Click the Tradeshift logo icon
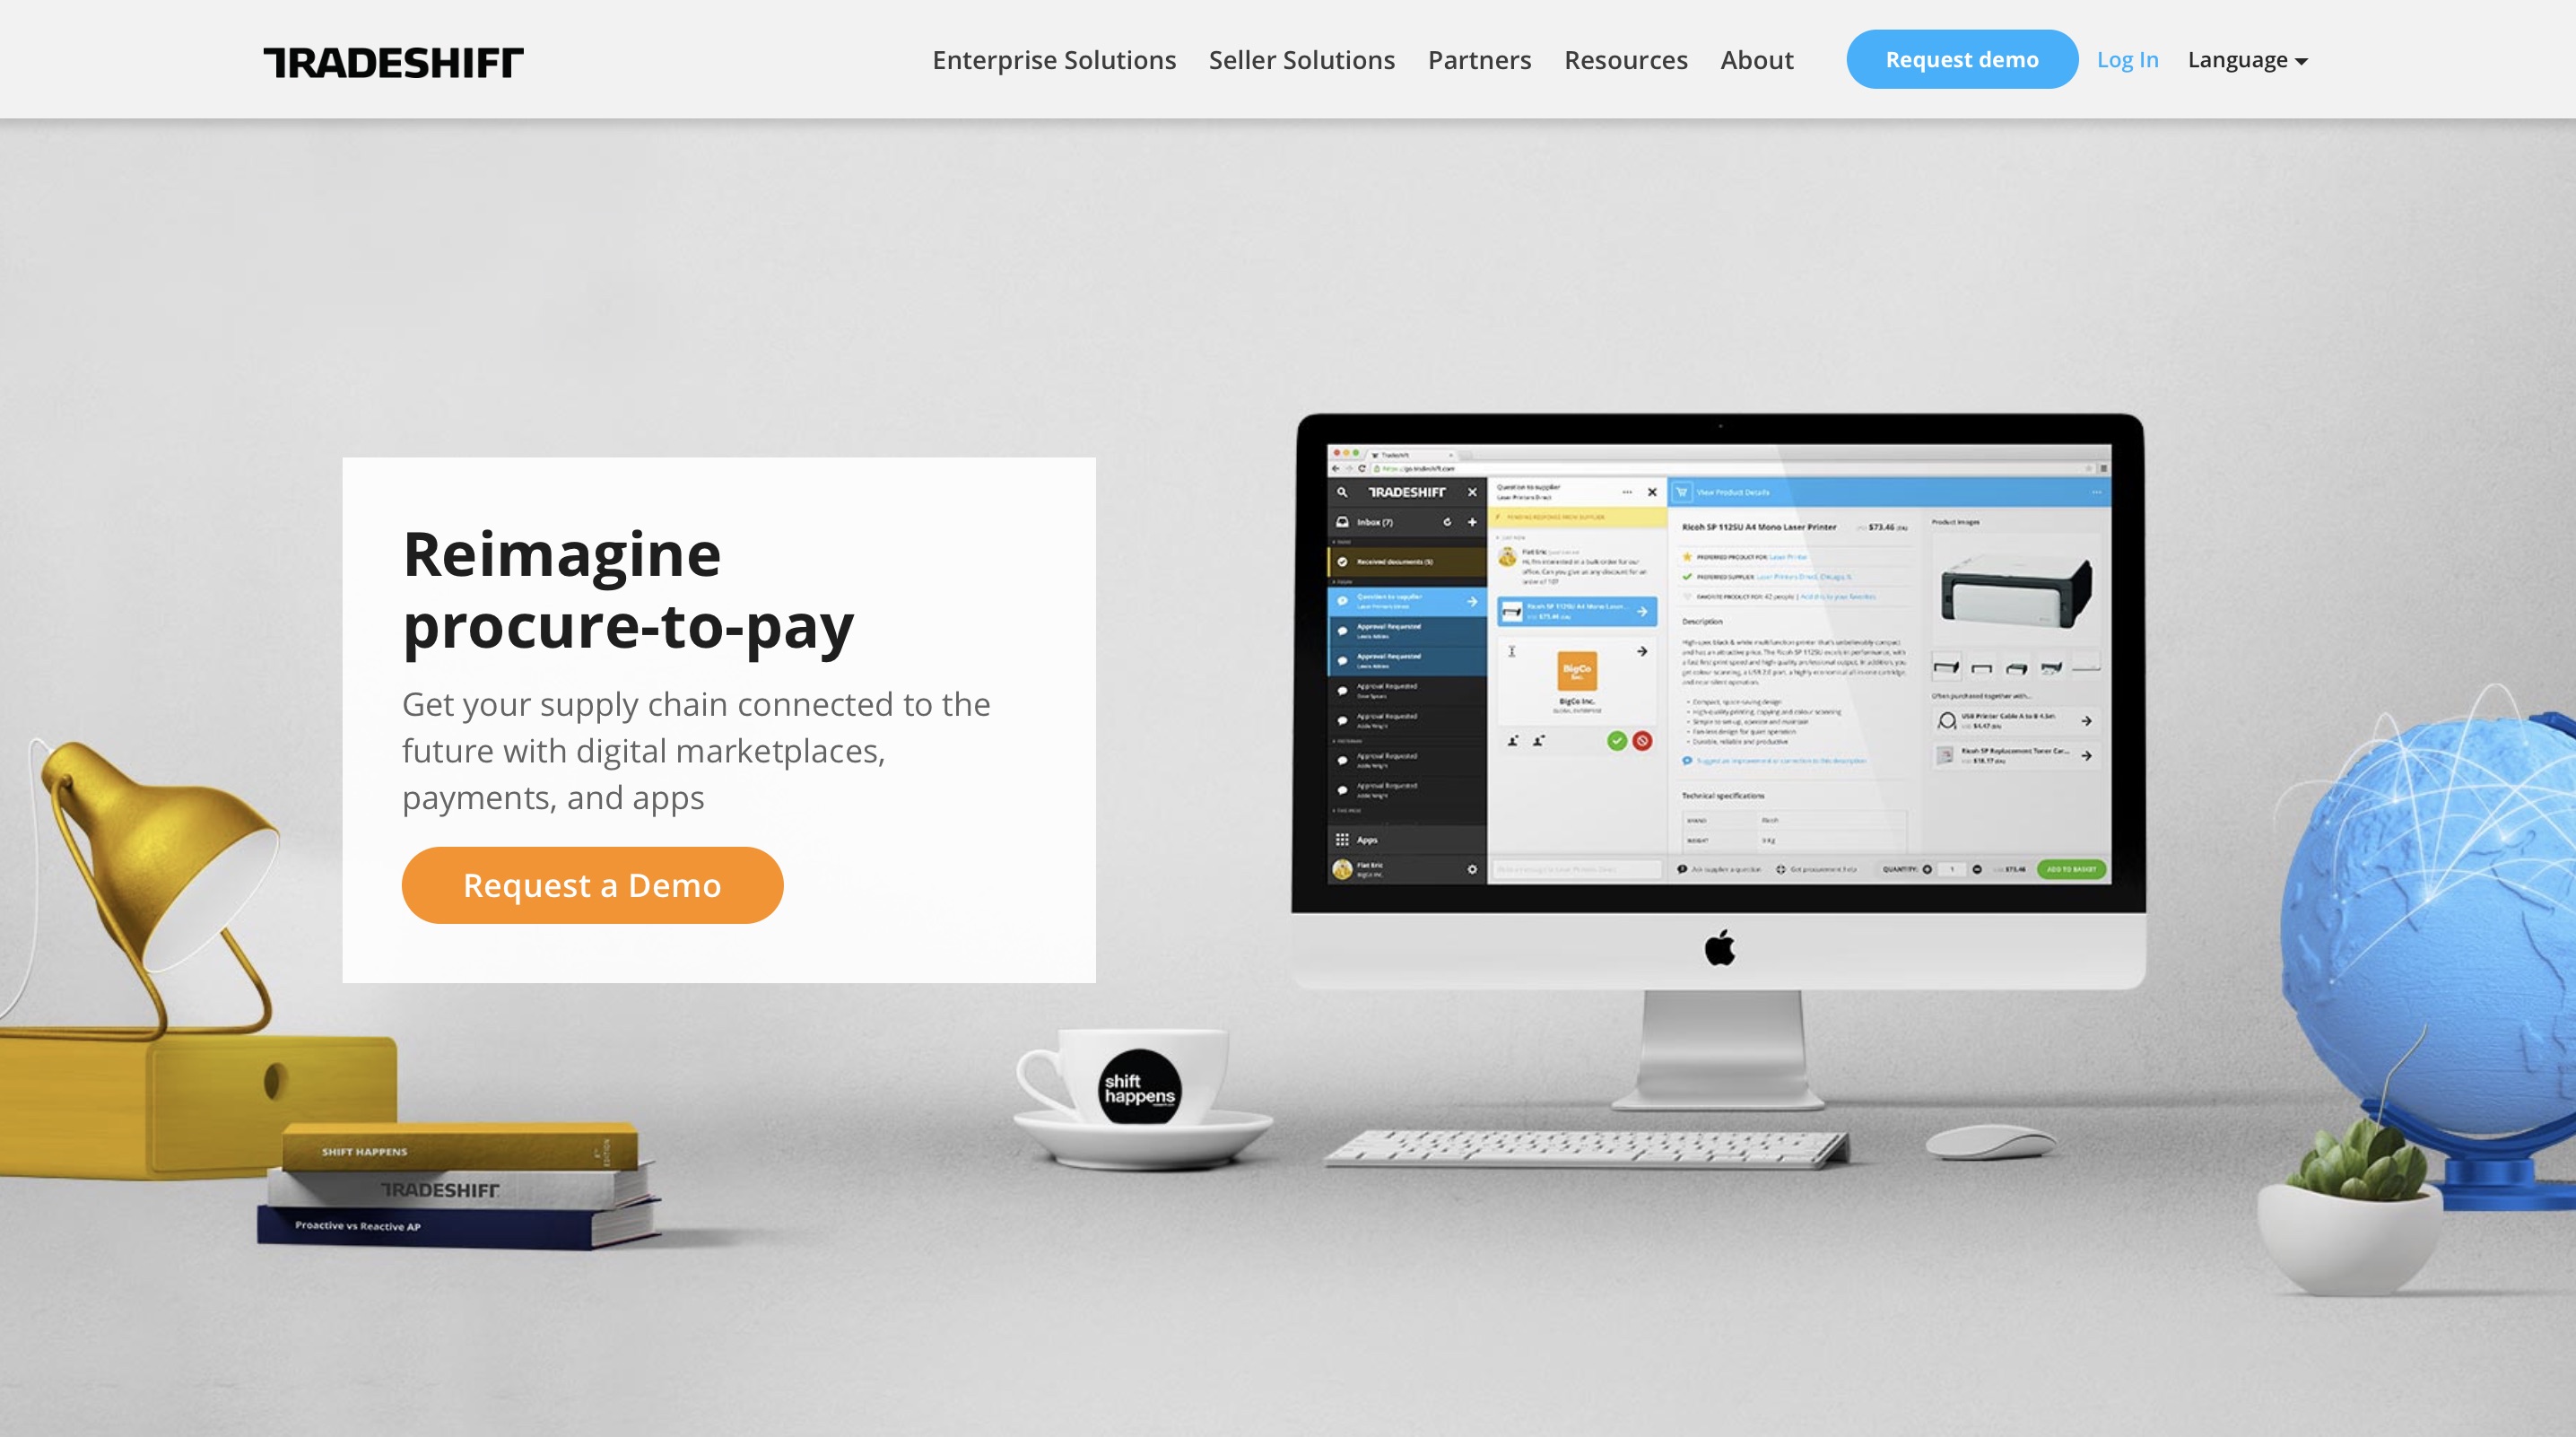2576x1437 pixels. 393,60
